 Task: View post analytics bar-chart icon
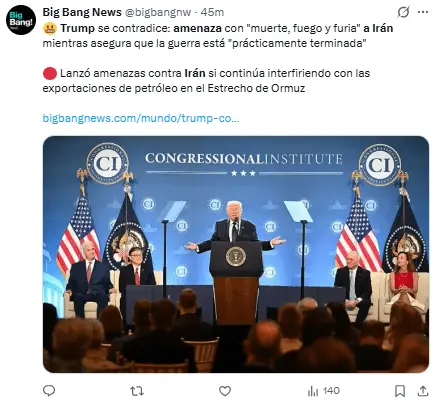pyautogui.click(x=313, y=391)
